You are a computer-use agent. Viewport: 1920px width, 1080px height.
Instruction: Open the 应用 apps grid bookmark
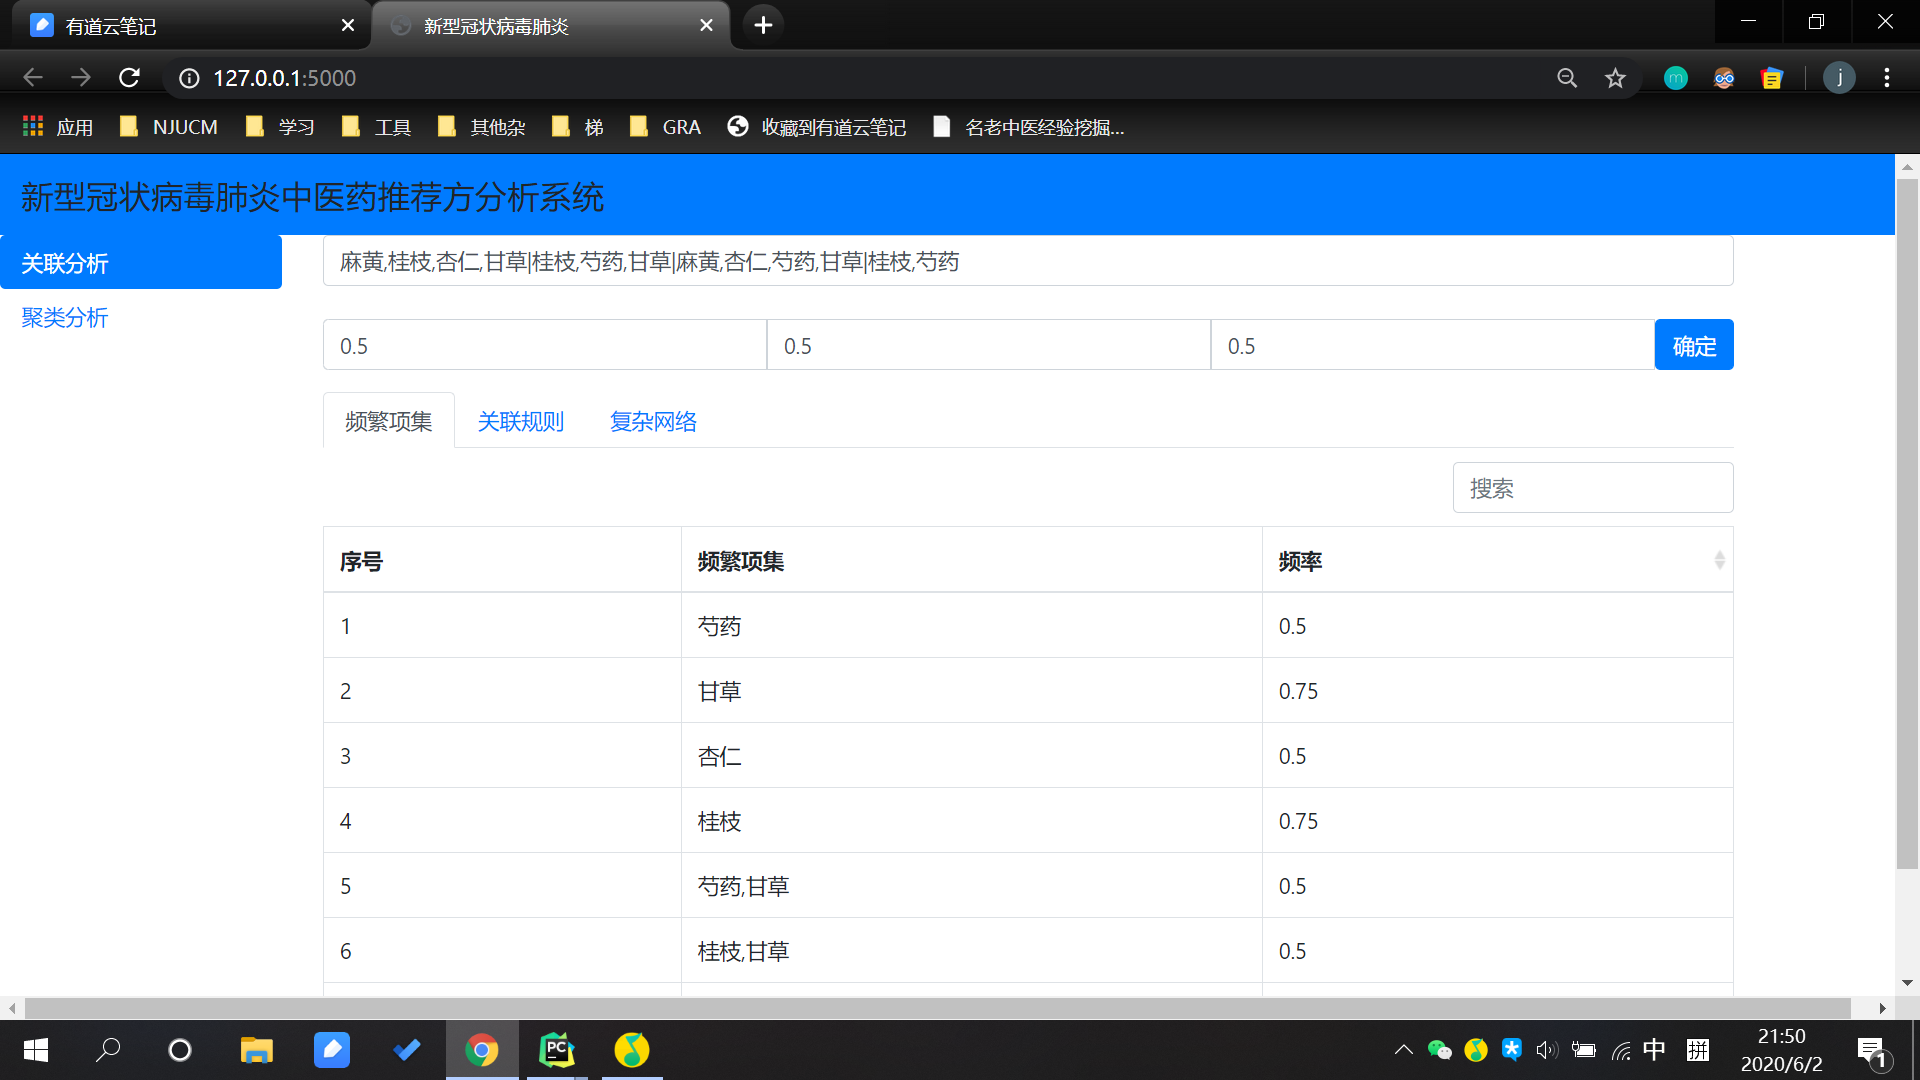pos(58,127)
